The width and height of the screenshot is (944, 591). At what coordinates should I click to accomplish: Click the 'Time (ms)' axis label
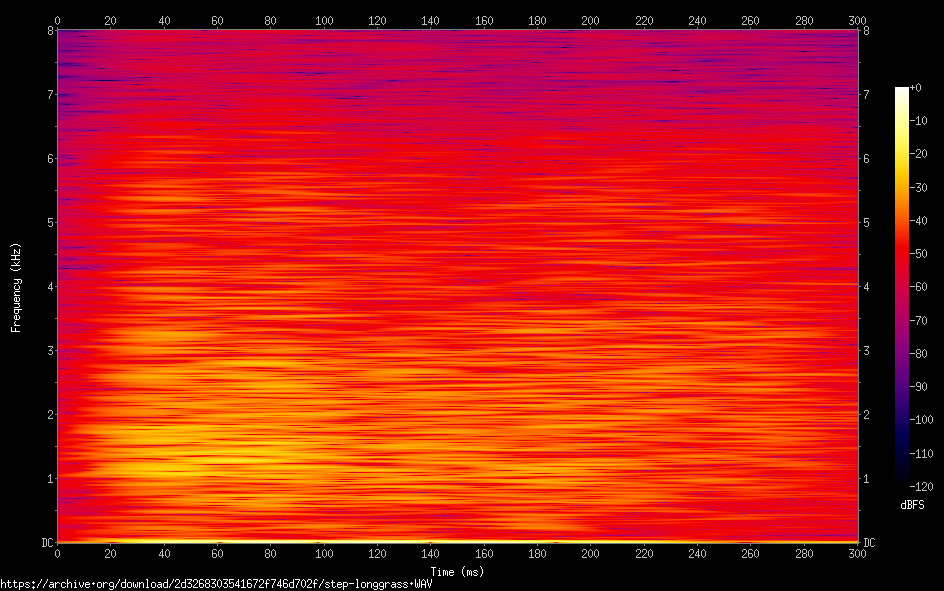click(x=457, y=571)
